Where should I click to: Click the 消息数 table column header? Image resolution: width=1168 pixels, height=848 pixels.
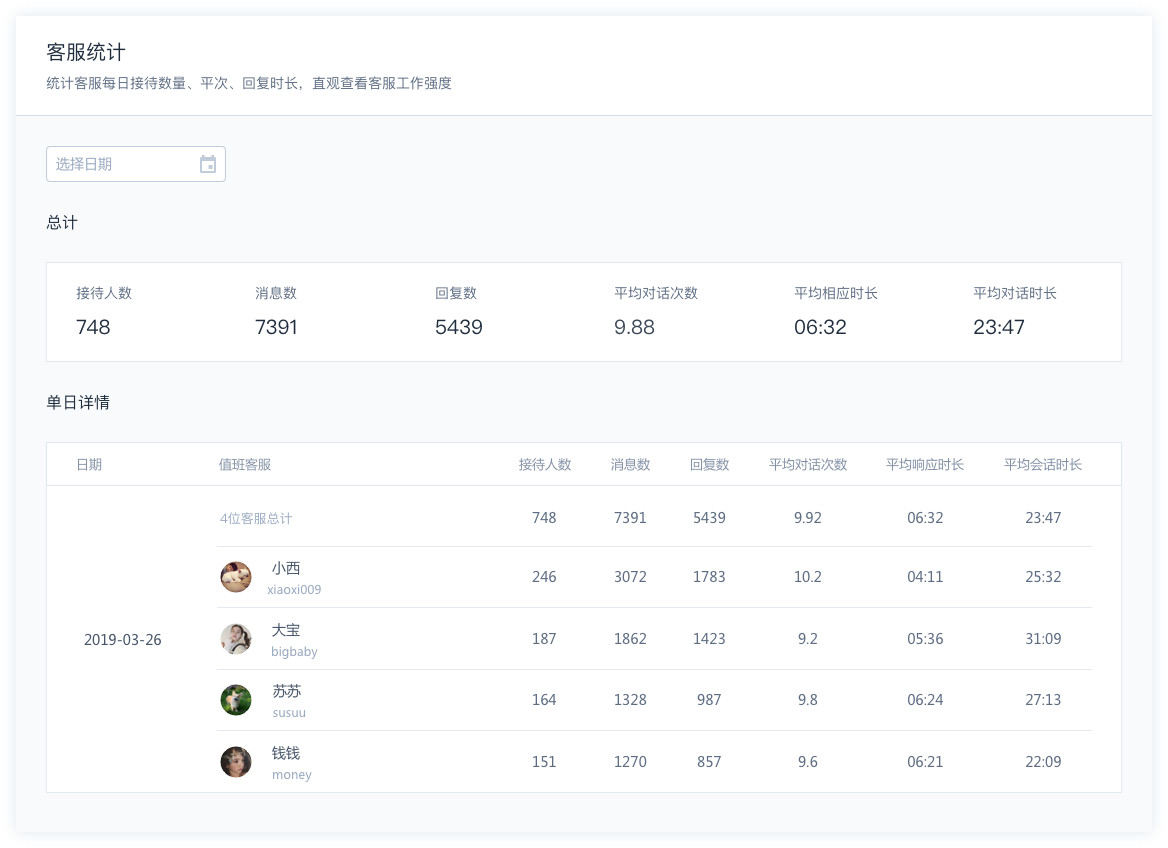(630, 465)
